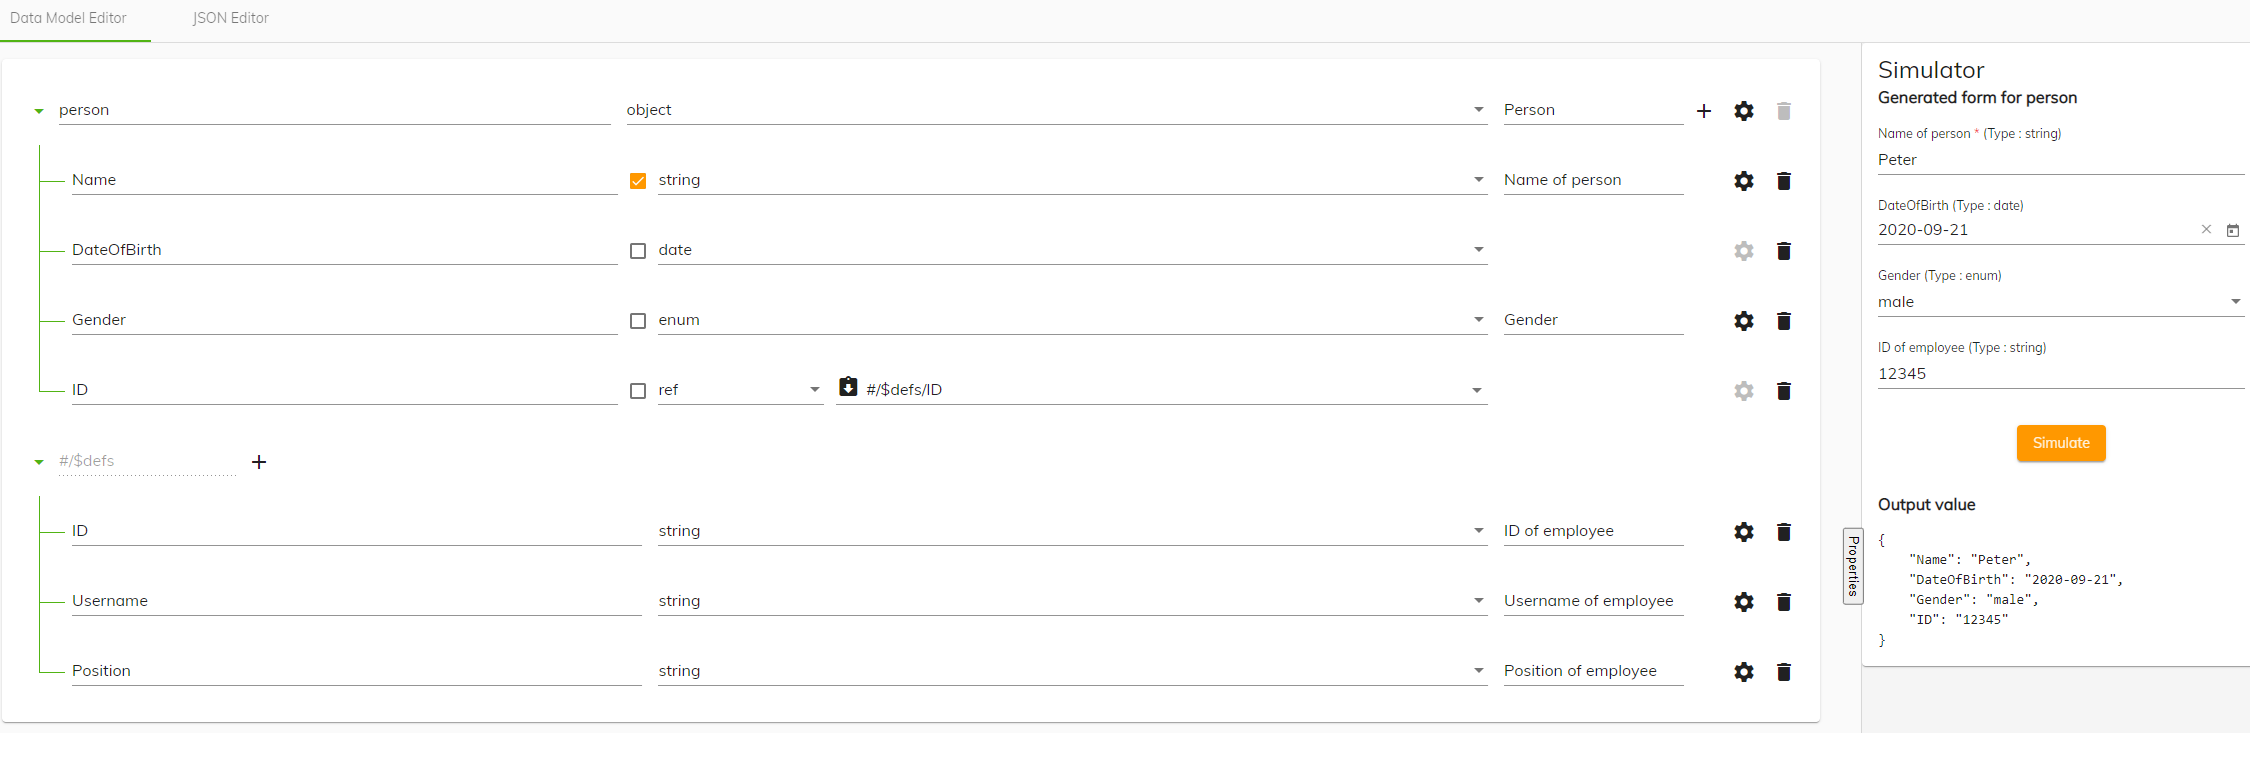Image resolution: width=2250 pixels, height=759 pixels.
Task: Open settings gear for Name property
Action: [1744, 181]
